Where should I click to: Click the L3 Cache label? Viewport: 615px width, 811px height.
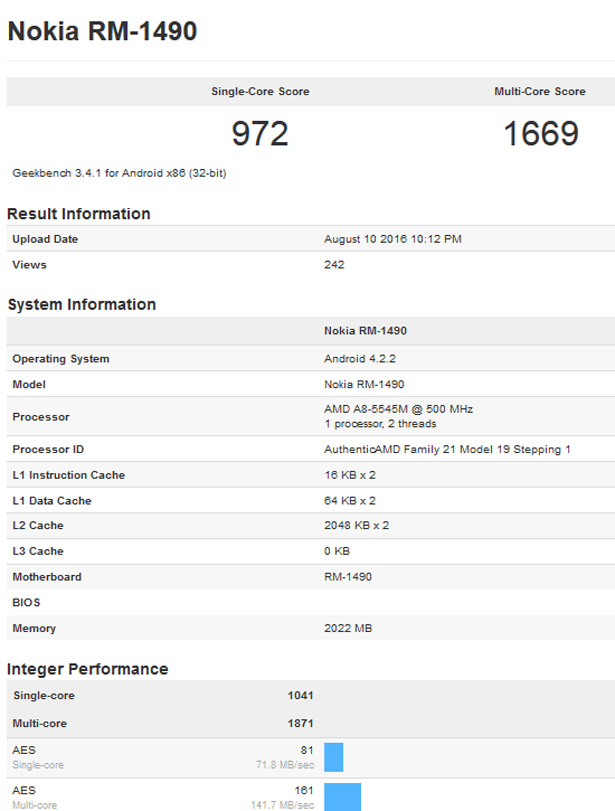click(x=38, y=551)
